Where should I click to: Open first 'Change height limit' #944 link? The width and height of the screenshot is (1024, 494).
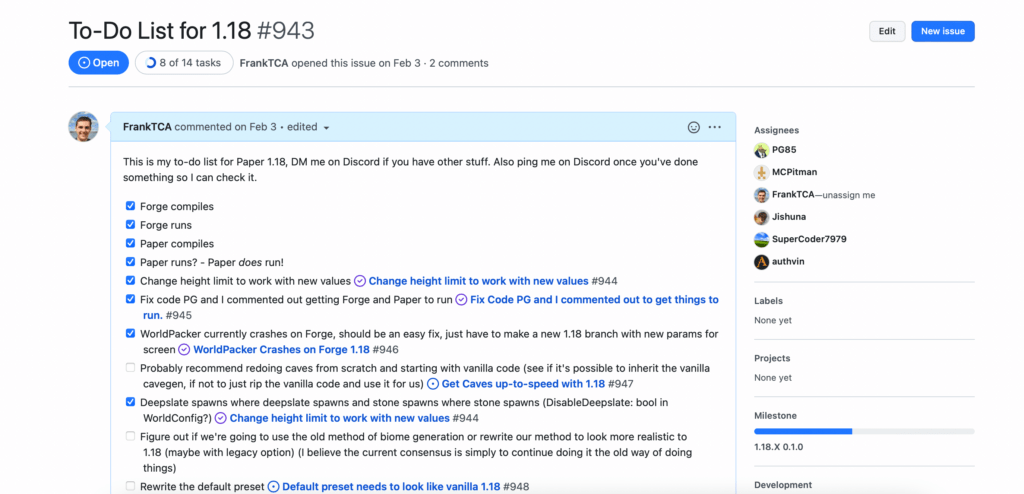[478, 281]
